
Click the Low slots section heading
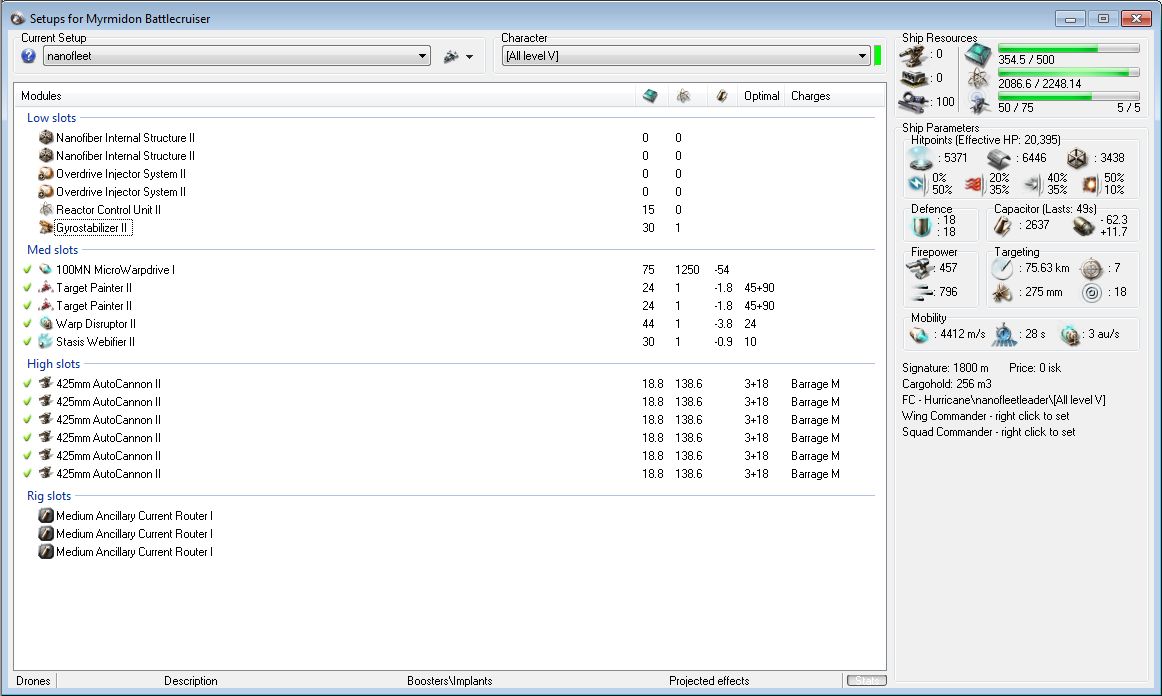point(51,118)
